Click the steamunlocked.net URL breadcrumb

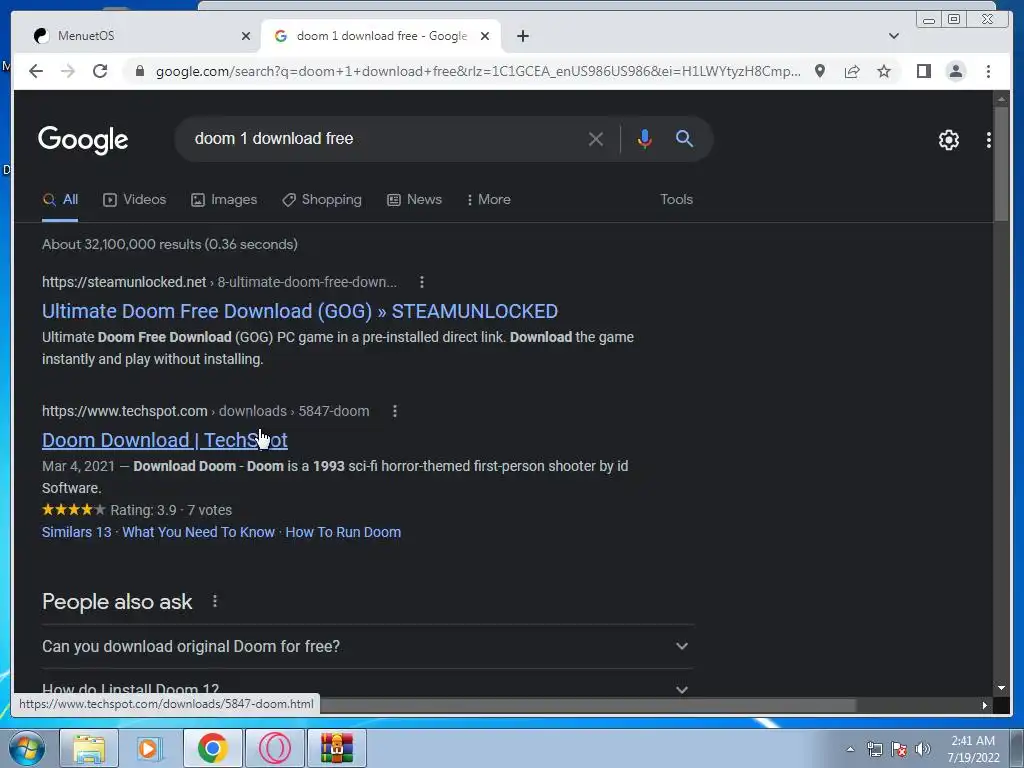pyautogui.click(x=219, y=282)
